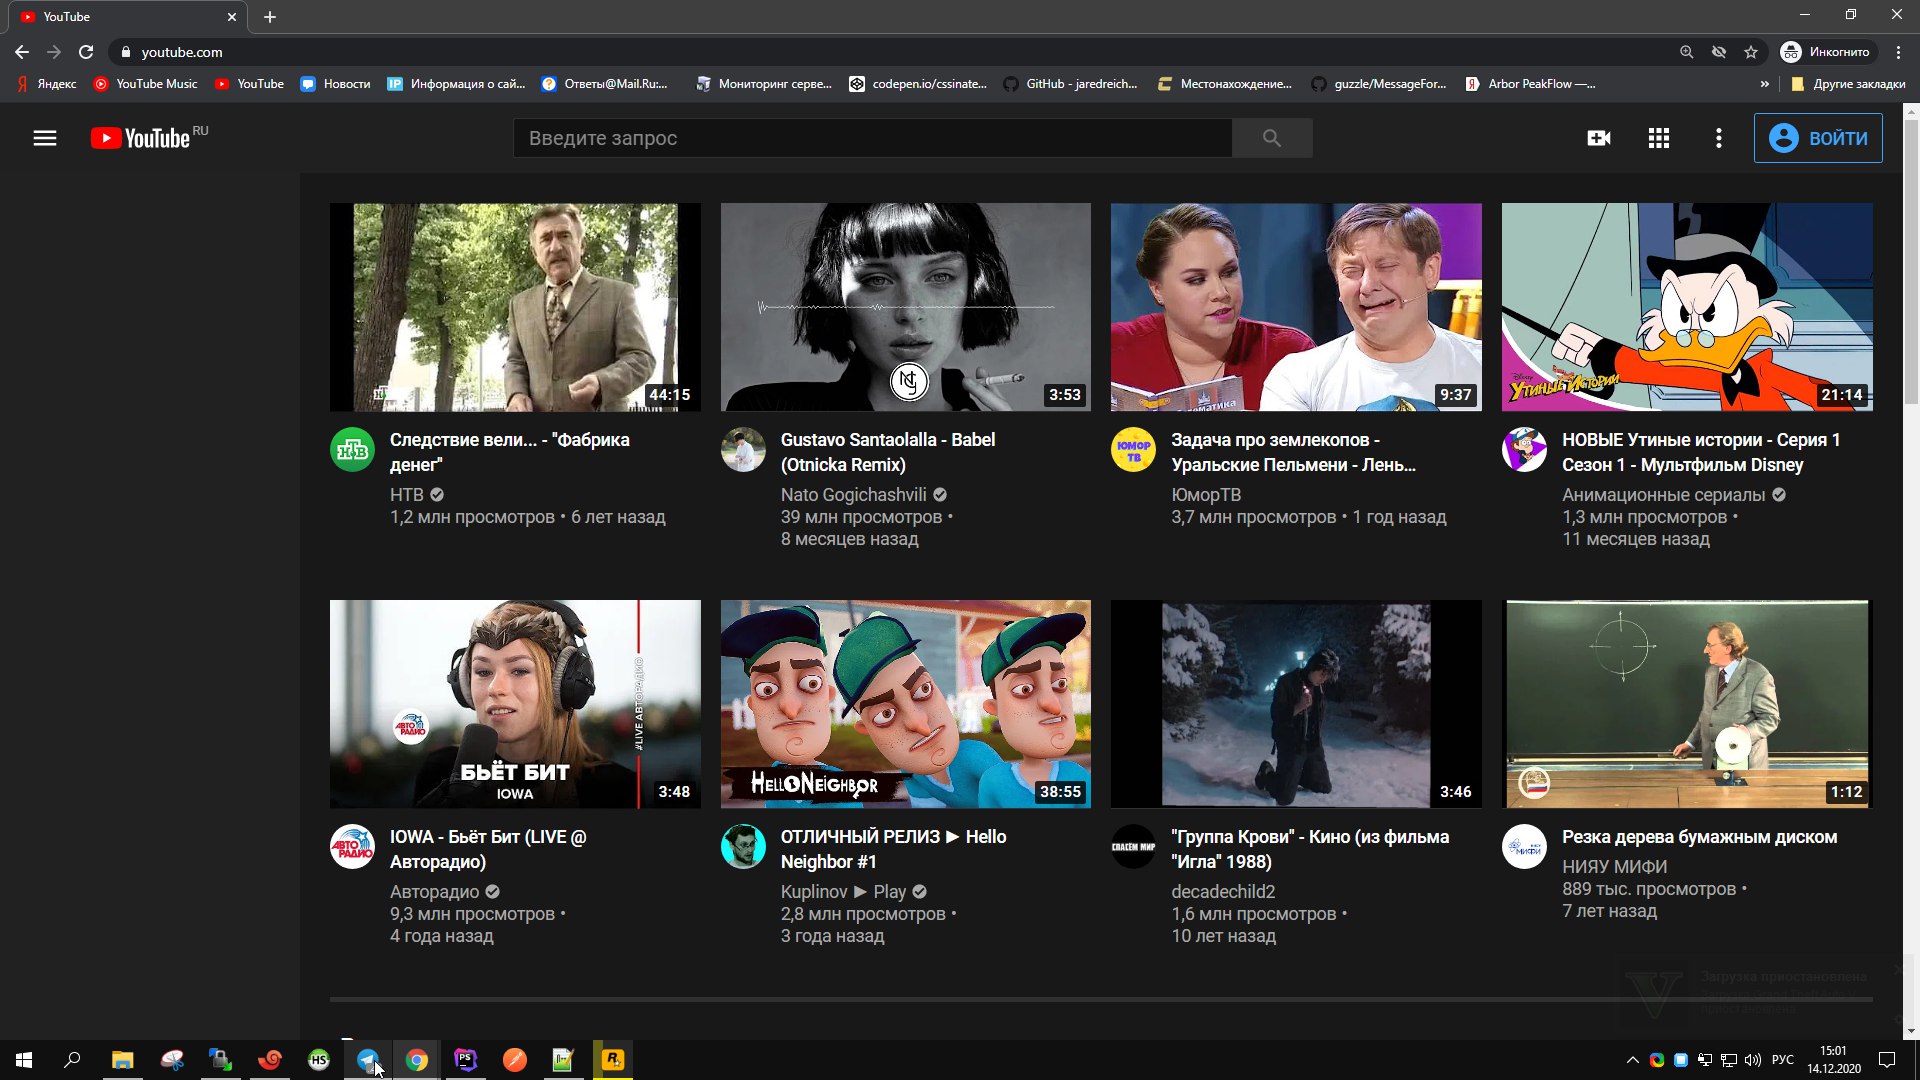Open YouTube settings three-dot menu
The width and height of the screenshot is (1920, 1080).
pyautogui.click(x=1719, y=138)
